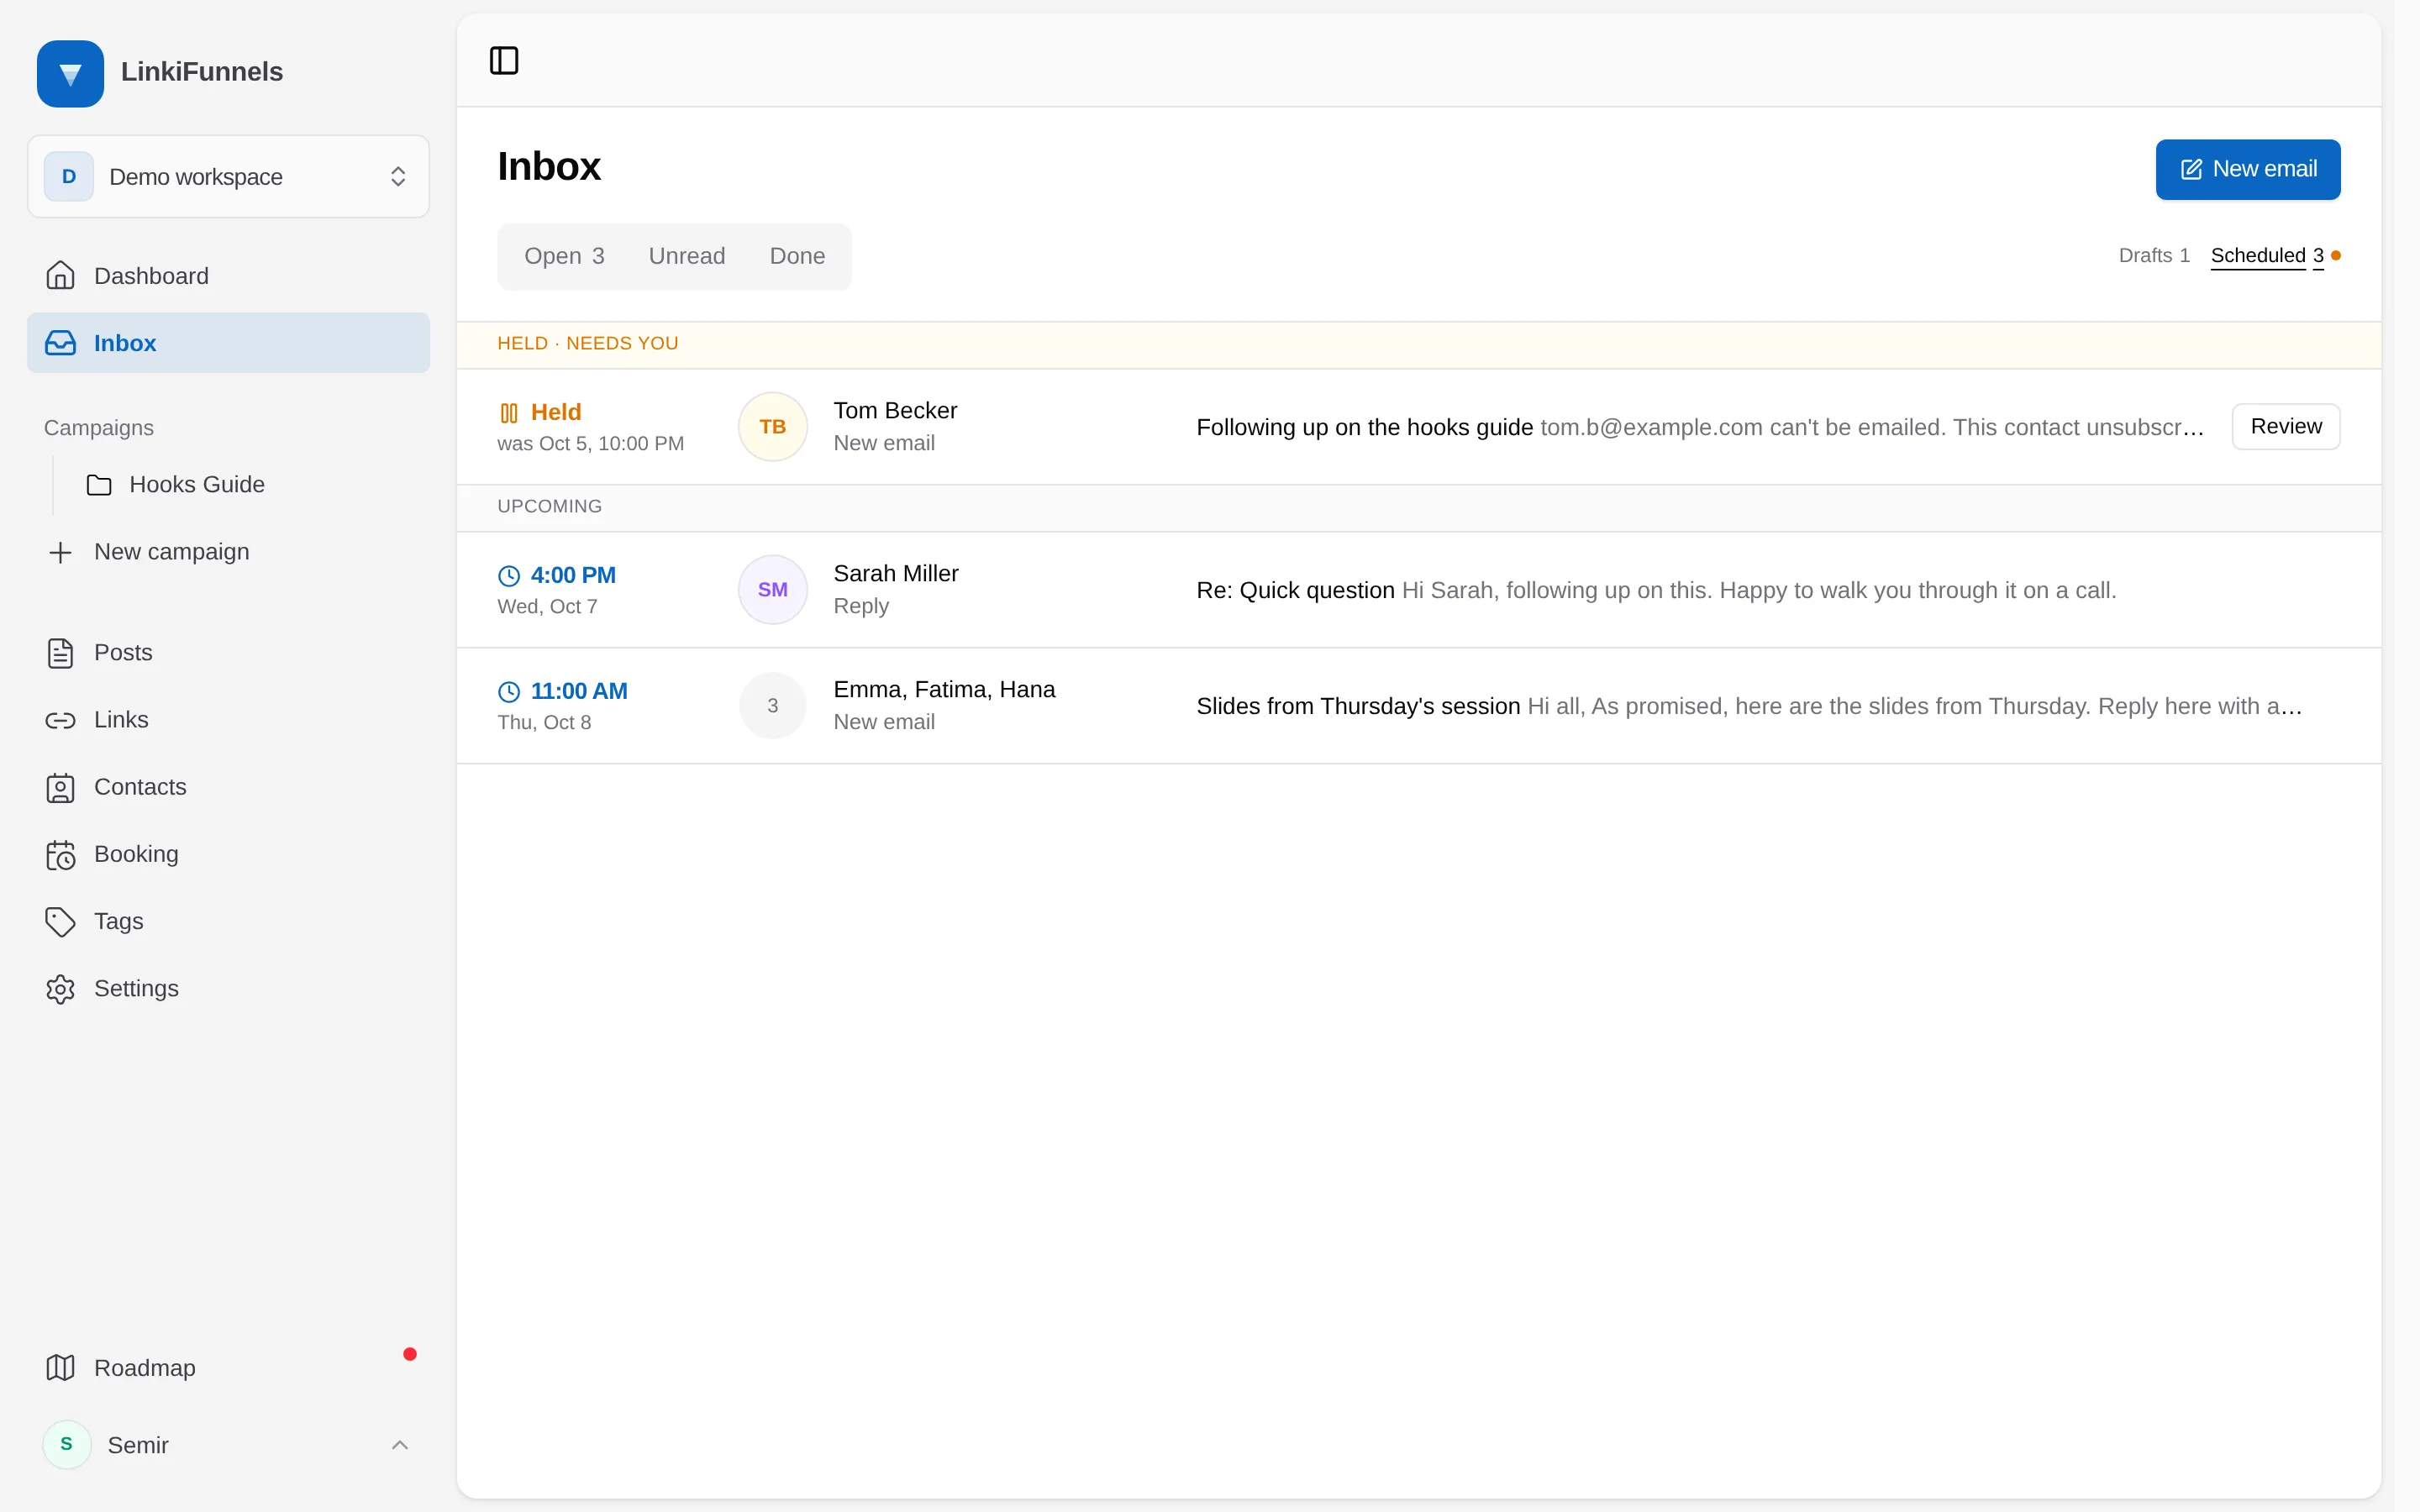Click the red notification dot on Roadmap
Viewport: 2420px width, 1512px height.
410,1354
